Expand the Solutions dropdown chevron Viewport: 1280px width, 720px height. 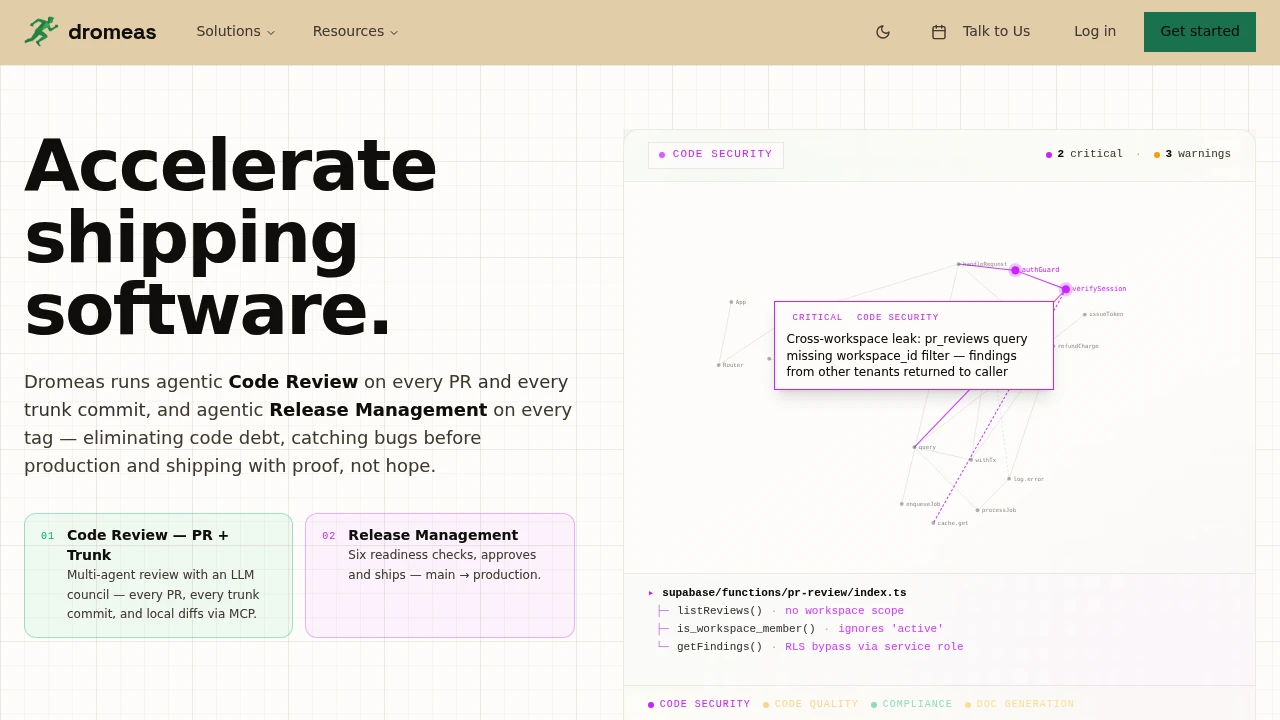coord(271,32)
